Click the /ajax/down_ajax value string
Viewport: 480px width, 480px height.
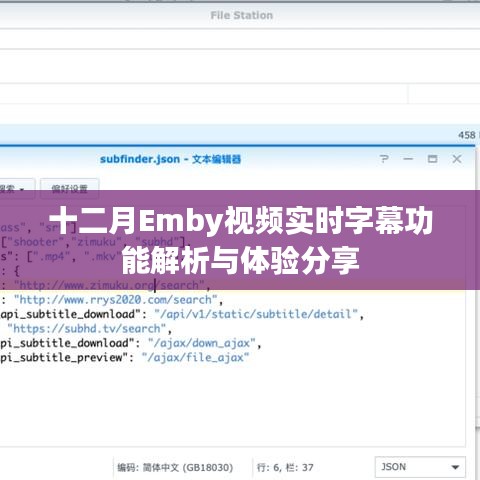202,343
